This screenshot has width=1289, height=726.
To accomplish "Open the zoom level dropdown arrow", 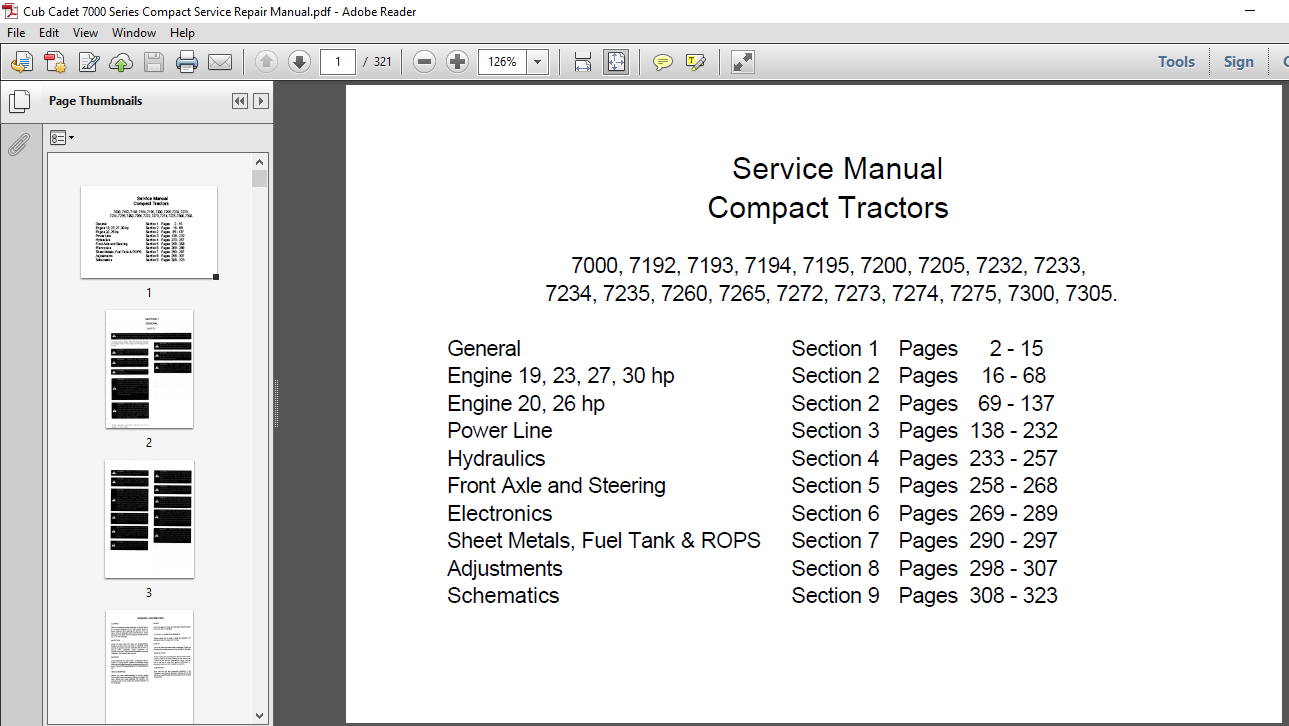I will coord(538,62).
